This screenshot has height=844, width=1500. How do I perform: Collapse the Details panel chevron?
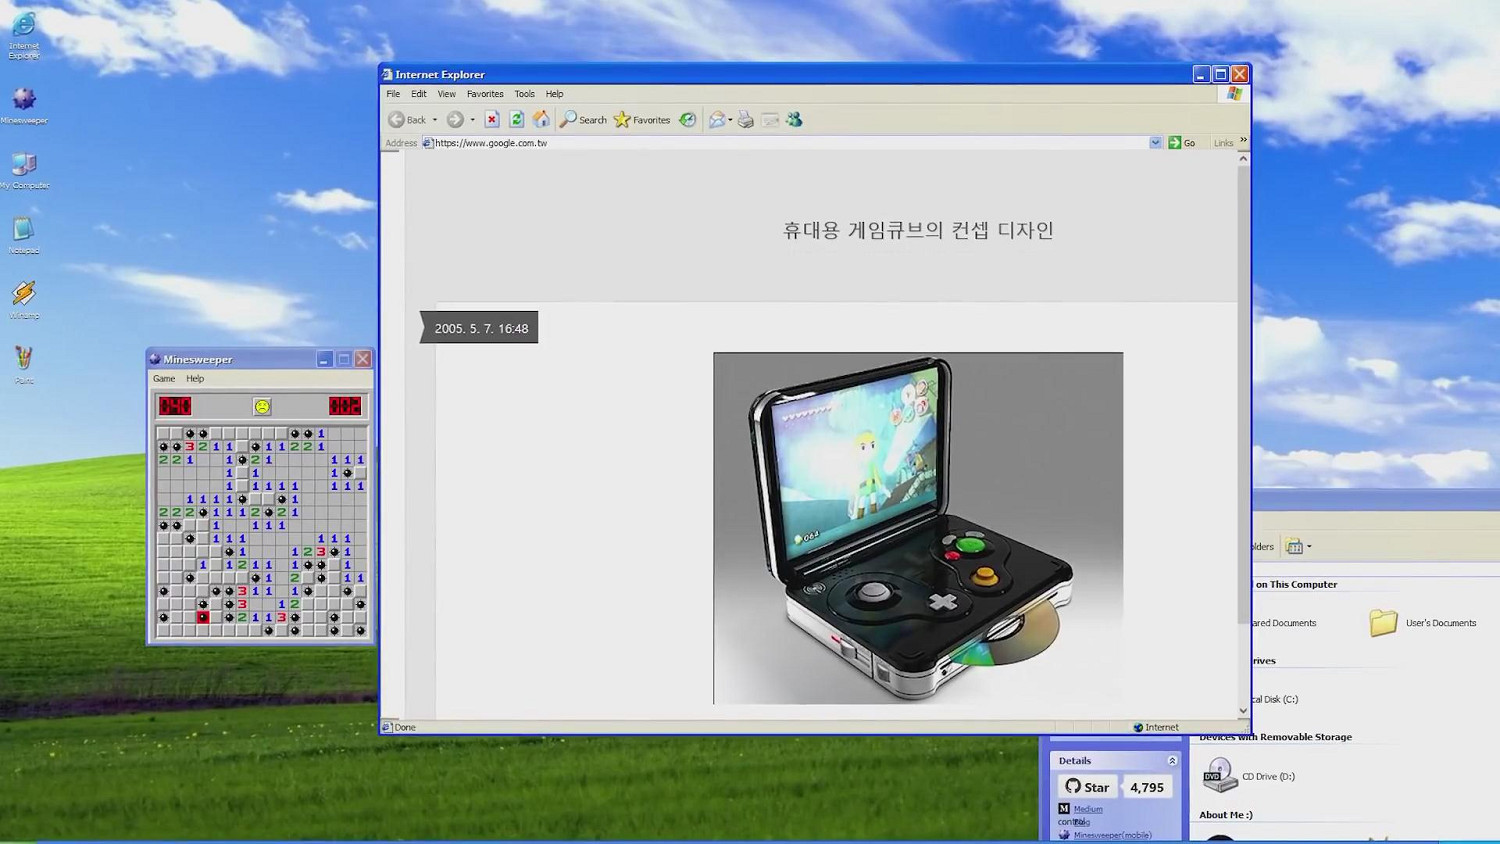click(x=1172, y=761)
